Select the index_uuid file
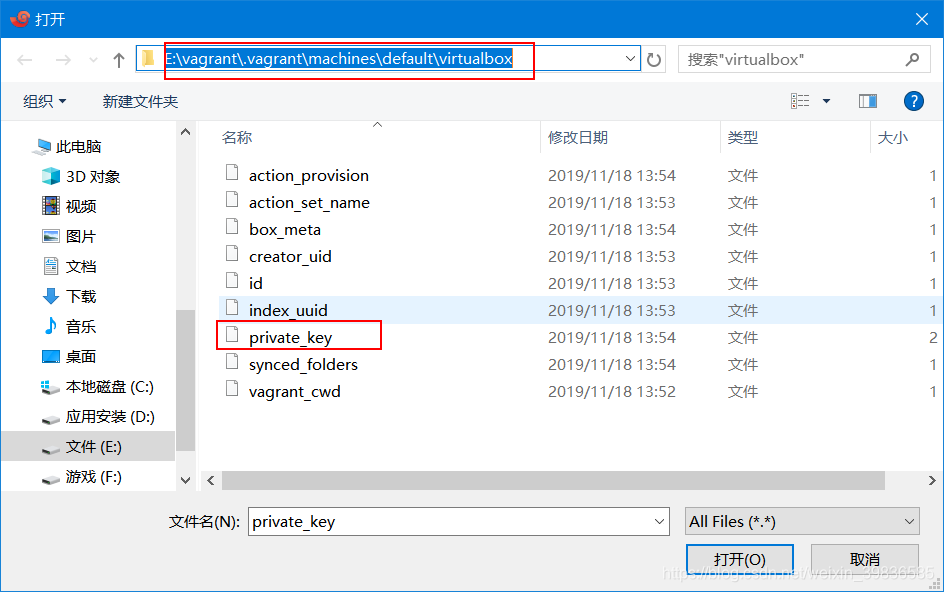 click(x=288, y=311)
